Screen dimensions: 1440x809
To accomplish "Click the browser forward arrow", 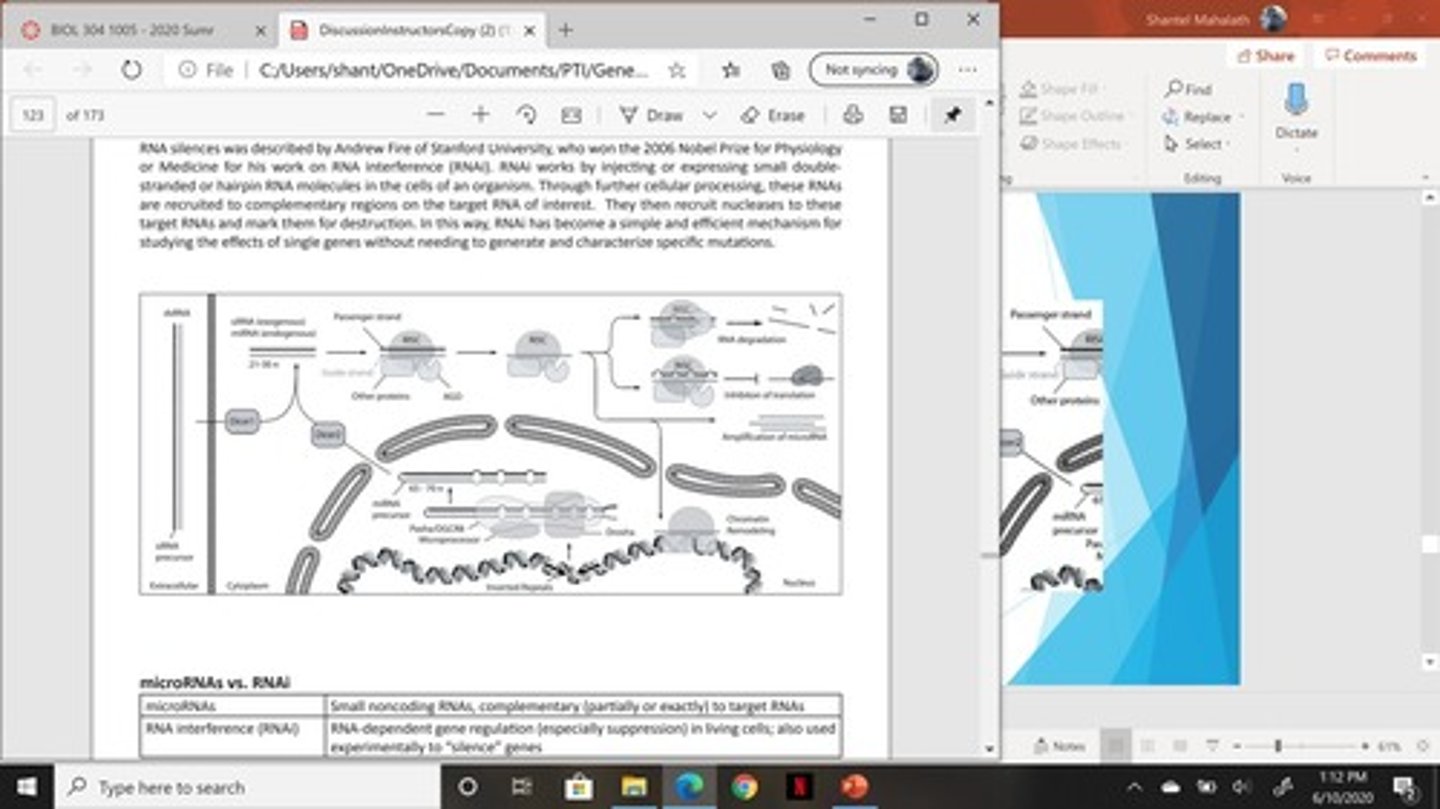I will (82, 70).
